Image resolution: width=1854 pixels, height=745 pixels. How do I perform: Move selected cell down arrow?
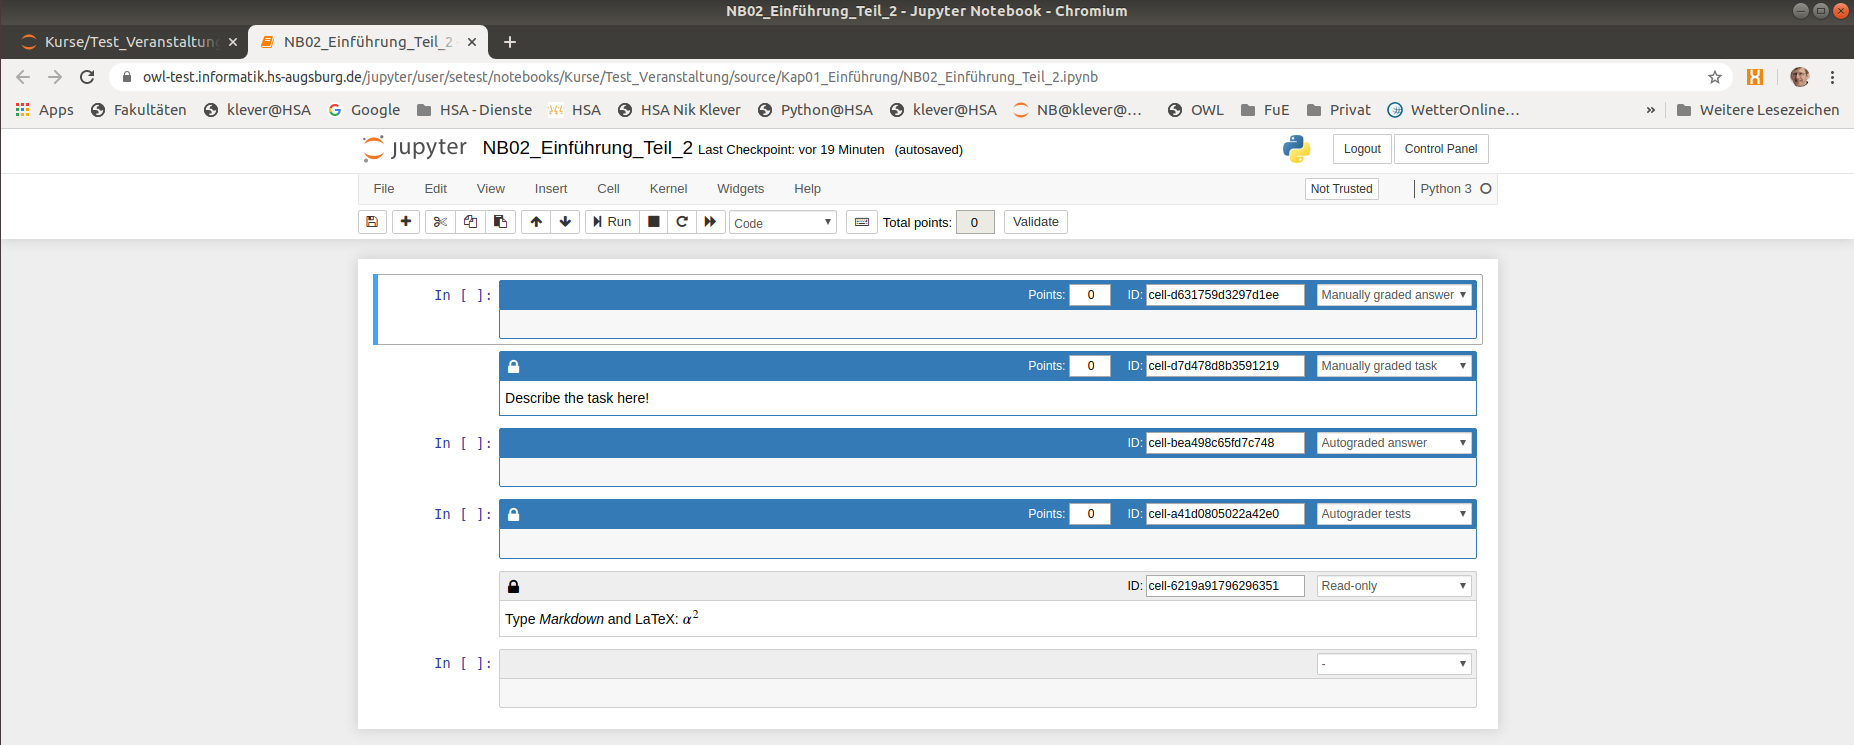565,222
